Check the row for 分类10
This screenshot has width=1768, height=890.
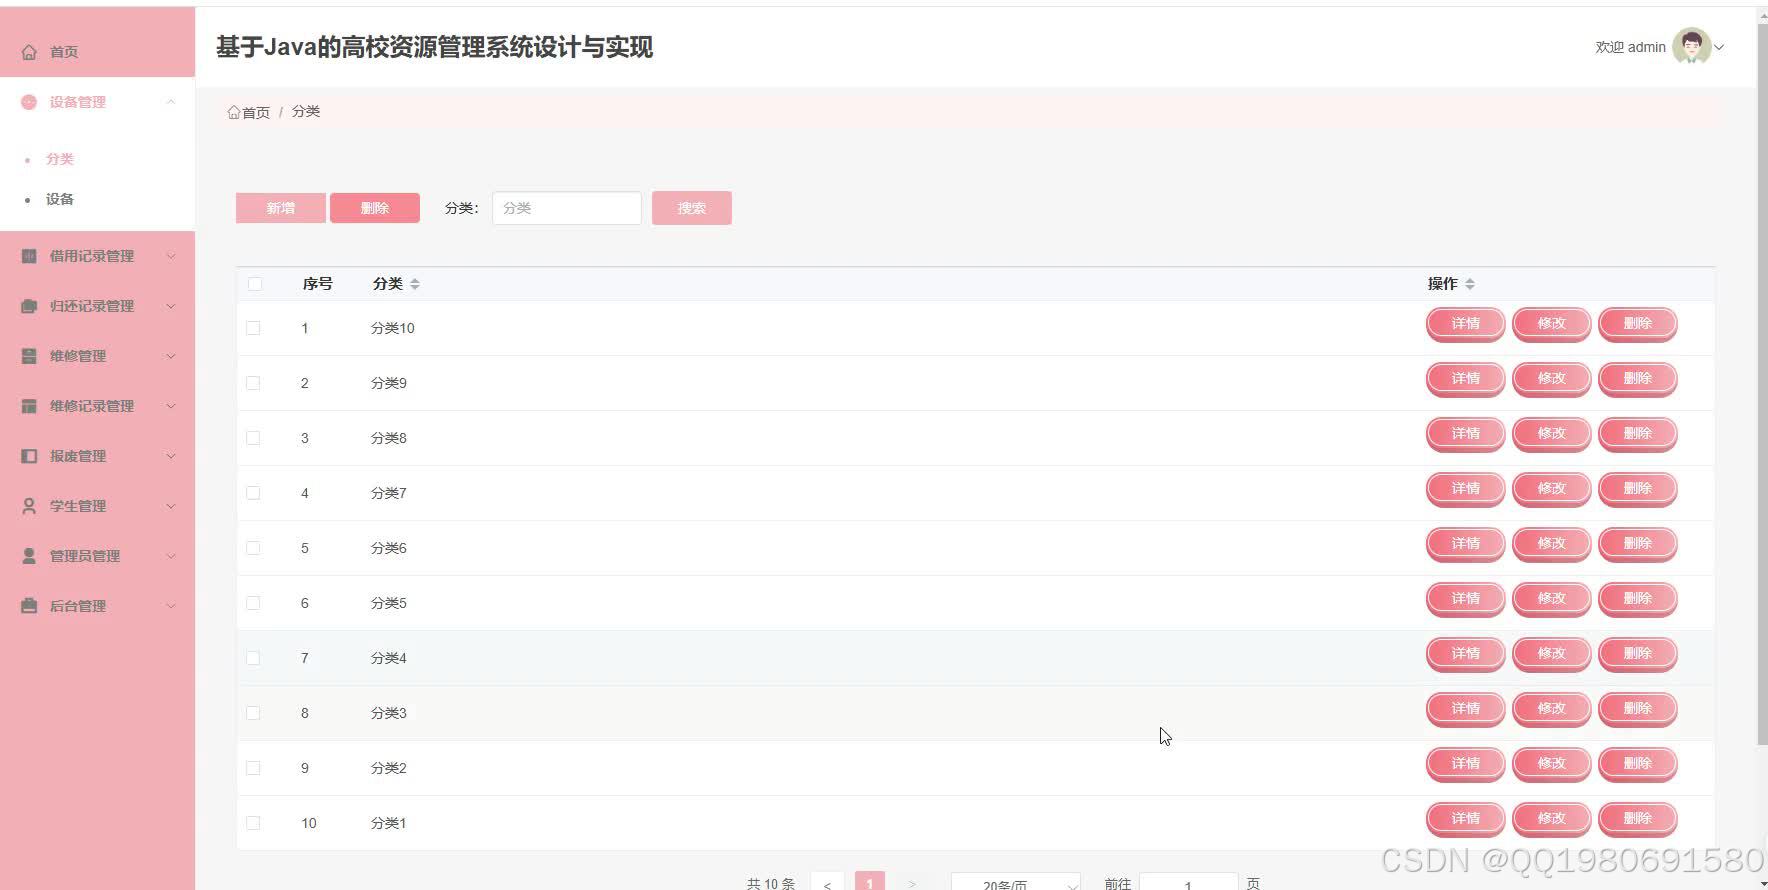point(253,328)
